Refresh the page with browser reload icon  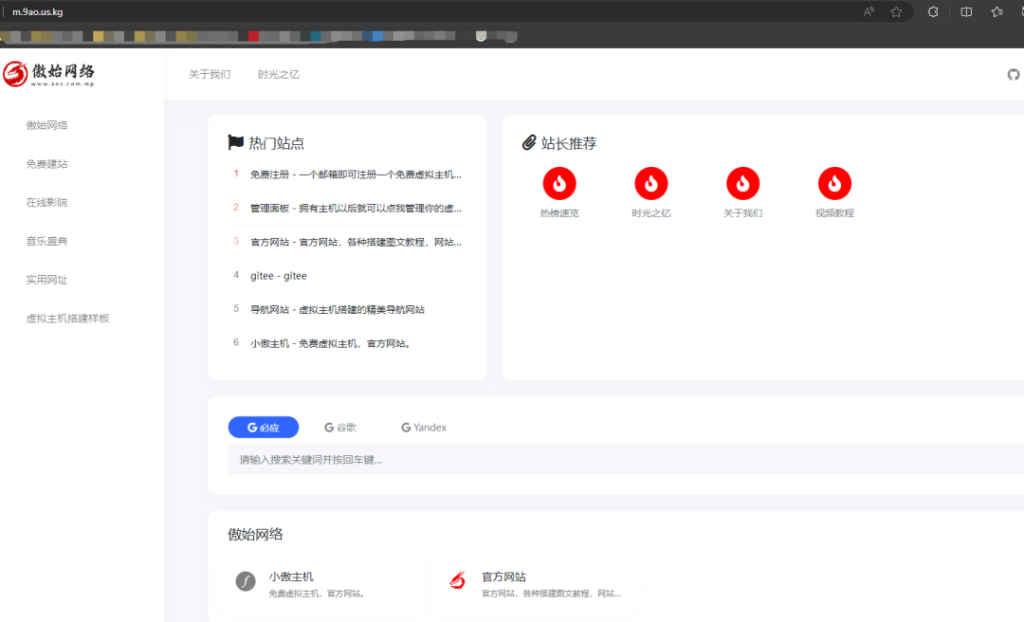[932, 12]
